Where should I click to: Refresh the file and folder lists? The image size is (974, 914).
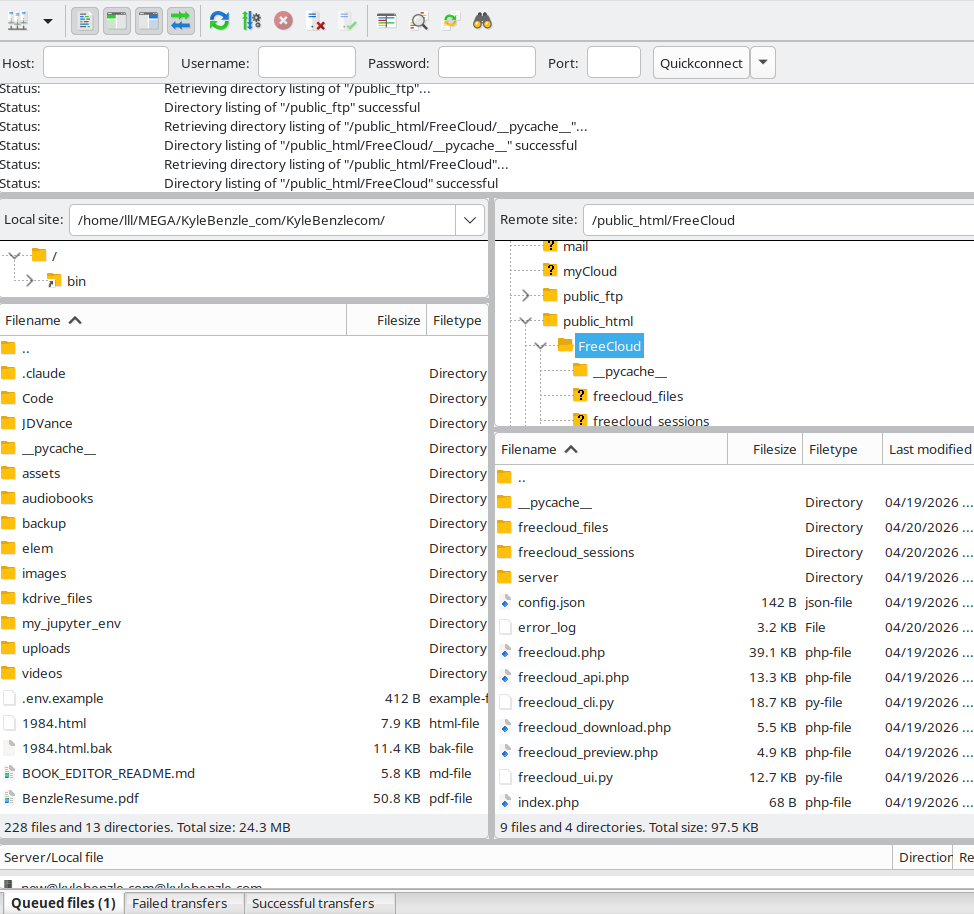218,20
